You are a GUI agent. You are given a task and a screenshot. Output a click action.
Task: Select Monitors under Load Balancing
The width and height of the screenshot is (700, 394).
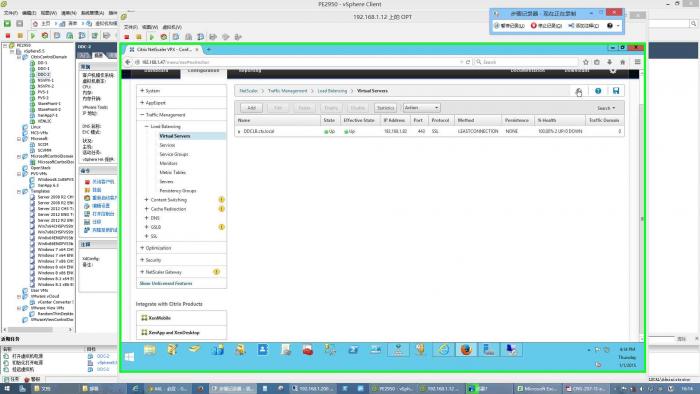pyautogui.click(x=168, y=163)
